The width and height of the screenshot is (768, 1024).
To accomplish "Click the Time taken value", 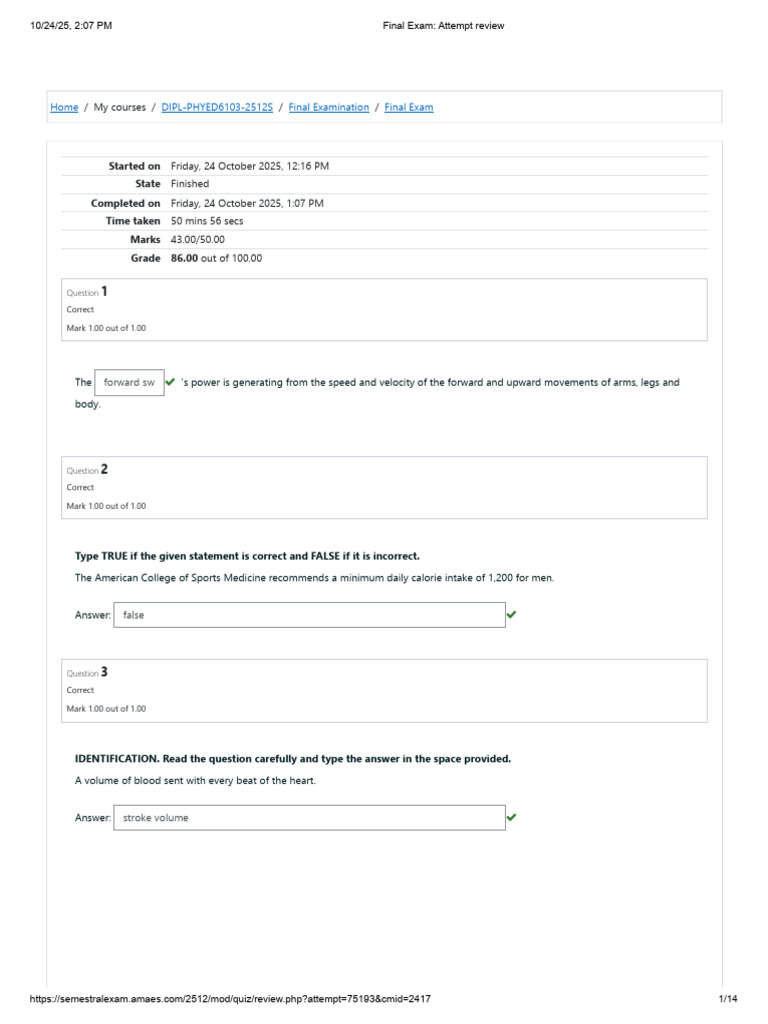I will [x=207, y=221].
